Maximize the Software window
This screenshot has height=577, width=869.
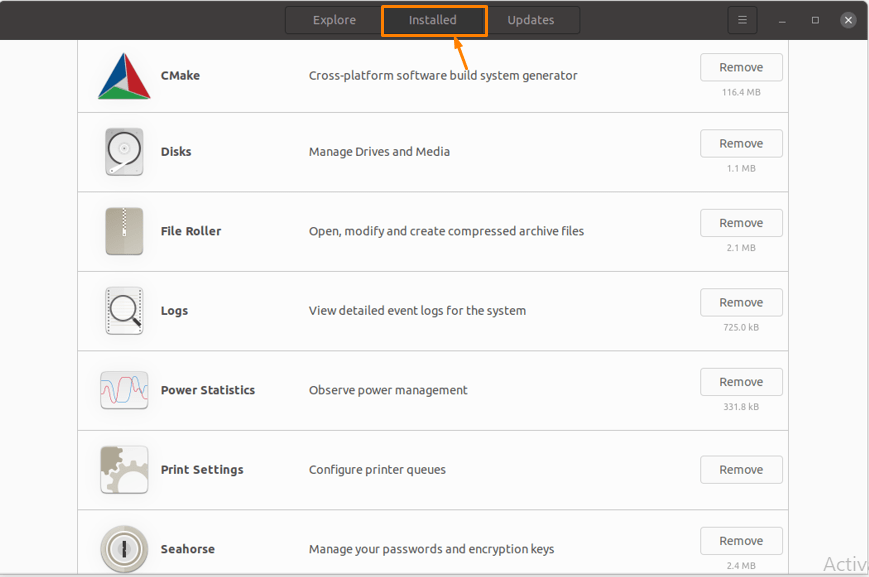click(x=815, y=20)
